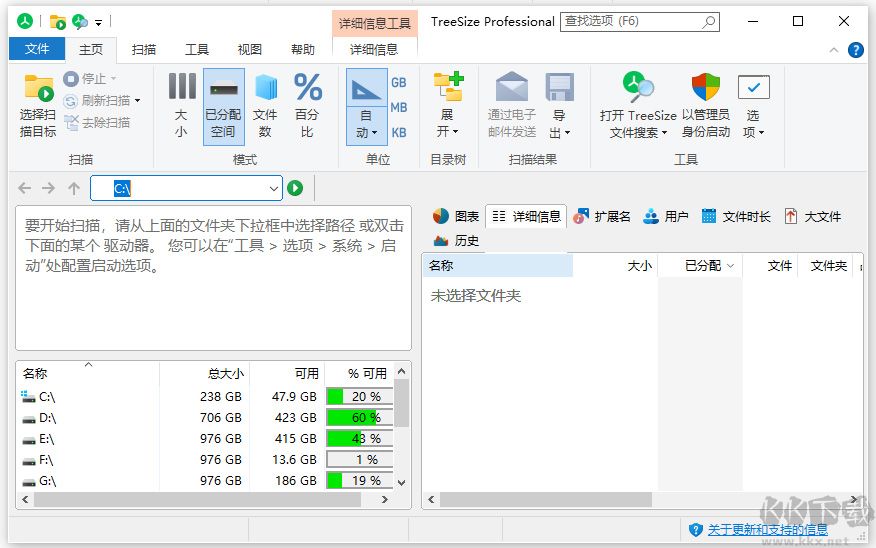The height and width of the screenshot is (548, 876).
Task: Select drive G:\ in drive list
Action: (47, 481)
